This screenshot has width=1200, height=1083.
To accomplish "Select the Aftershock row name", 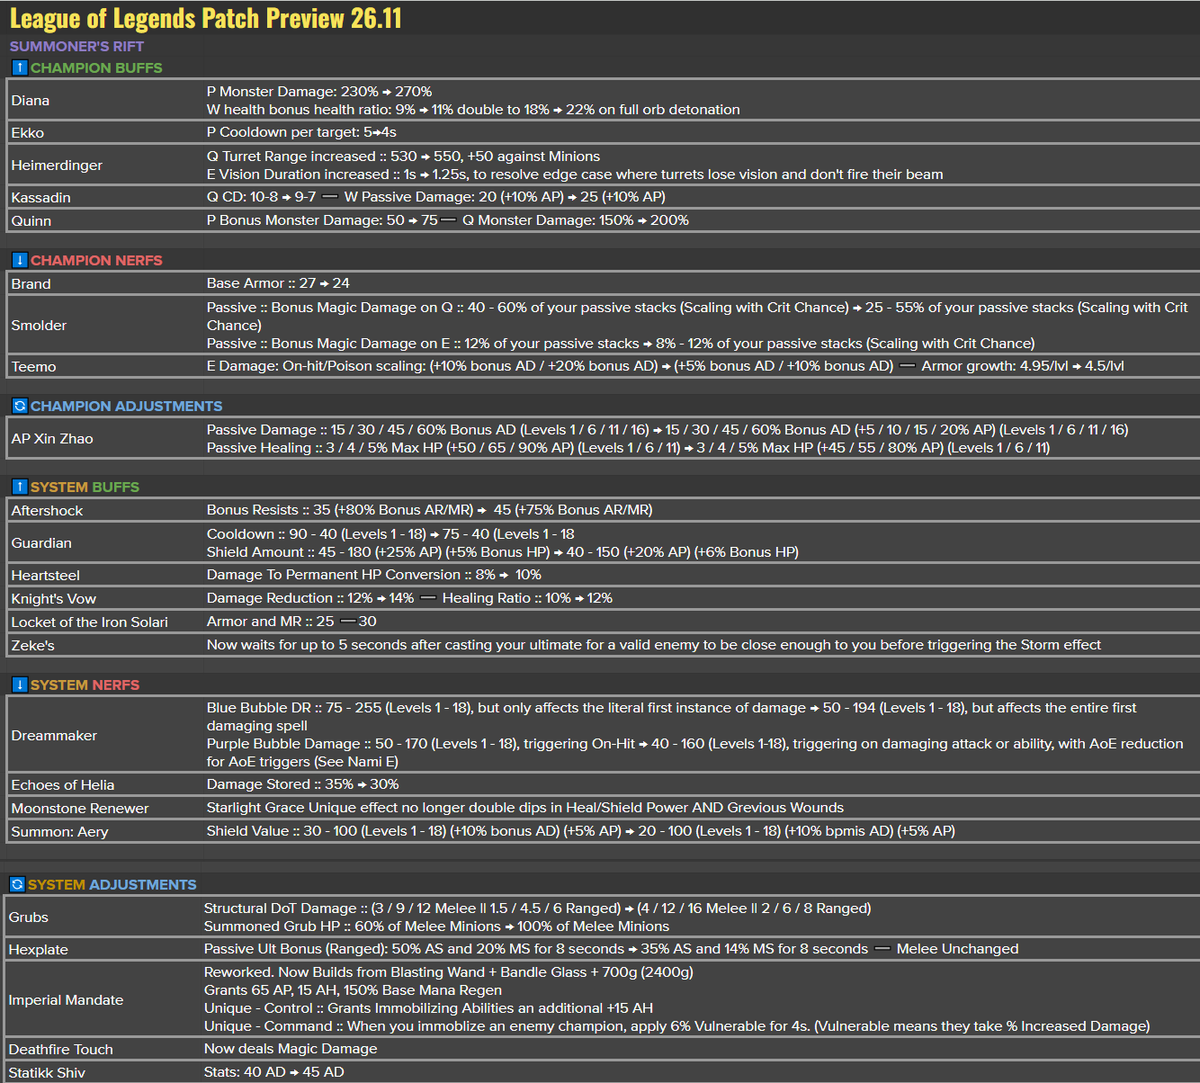I will point(47,511).
